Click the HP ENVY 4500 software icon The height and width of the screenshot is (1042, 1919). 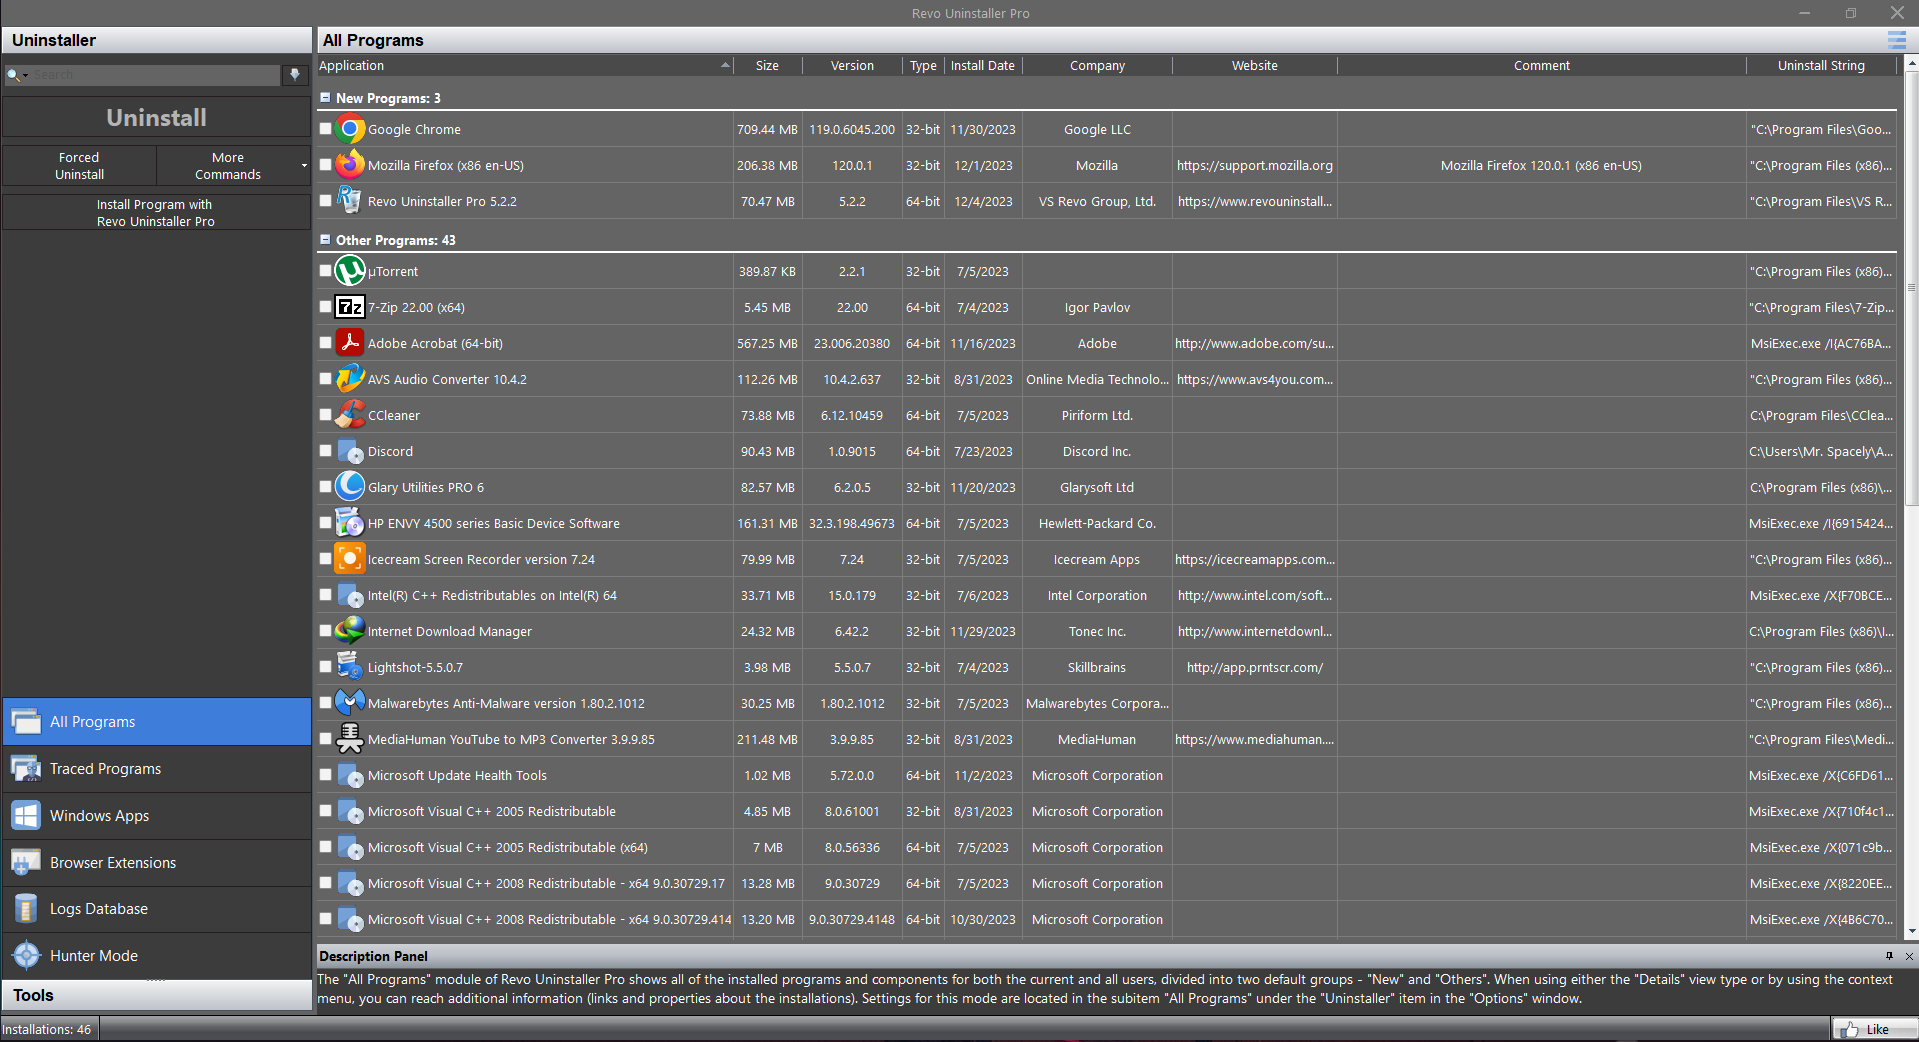point(350,523)
